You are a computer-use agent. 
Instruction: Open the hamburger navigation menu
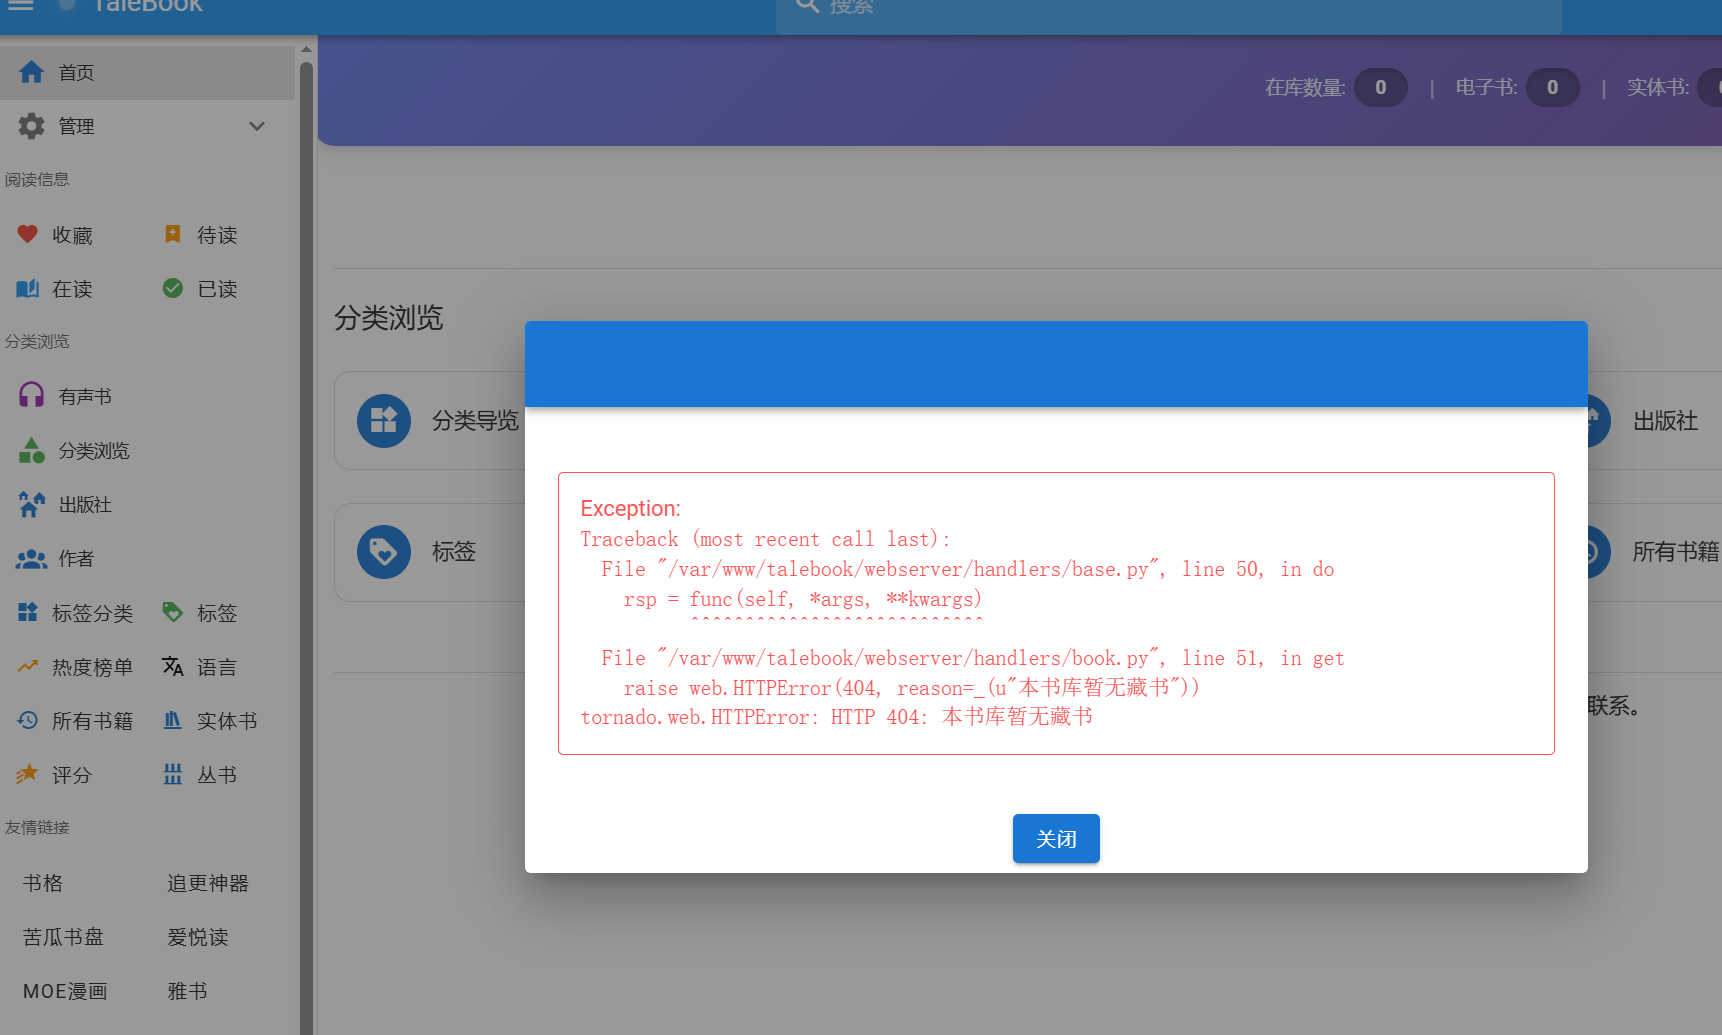[20, 5]
